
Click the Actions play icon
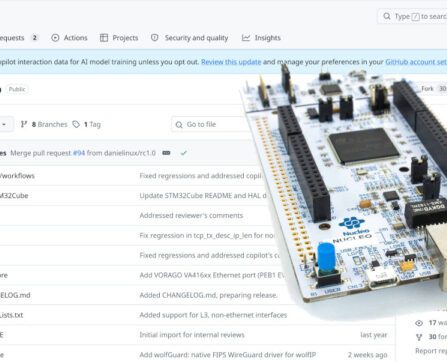(55, 38)
